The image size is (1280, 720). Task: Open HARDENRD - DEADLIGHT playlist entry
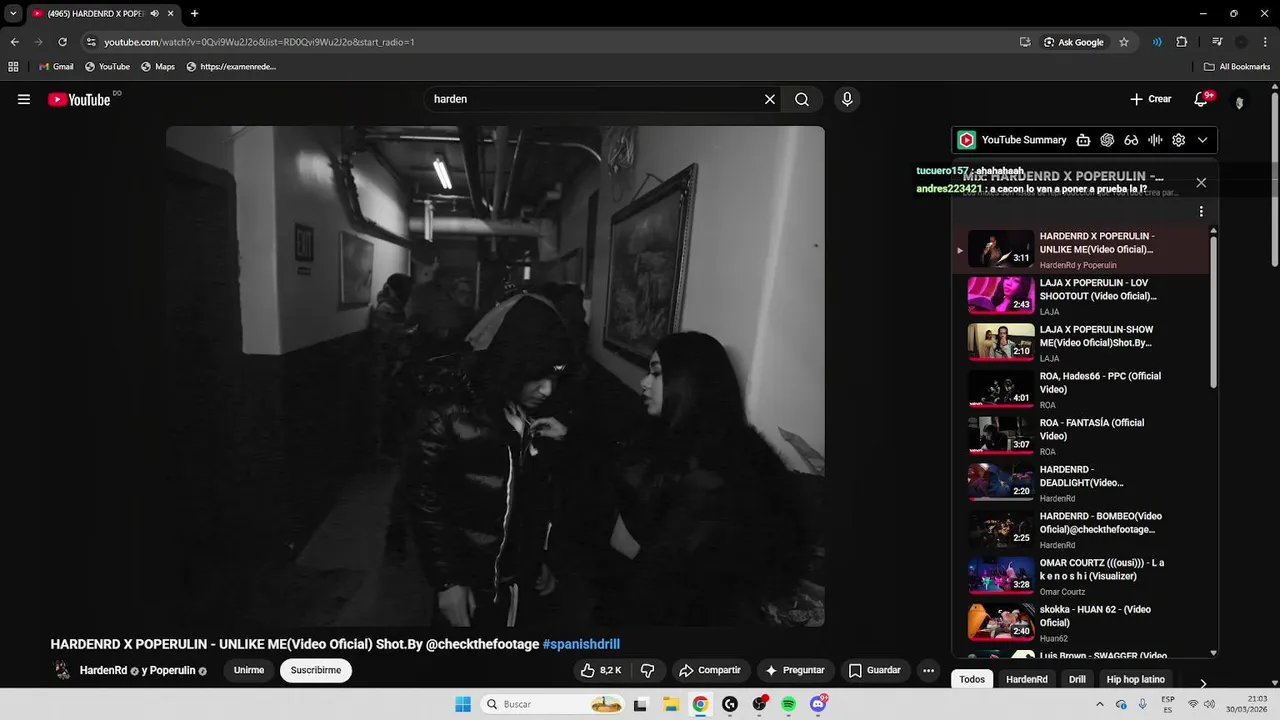pyautogui.click(x=1082, y=483)
